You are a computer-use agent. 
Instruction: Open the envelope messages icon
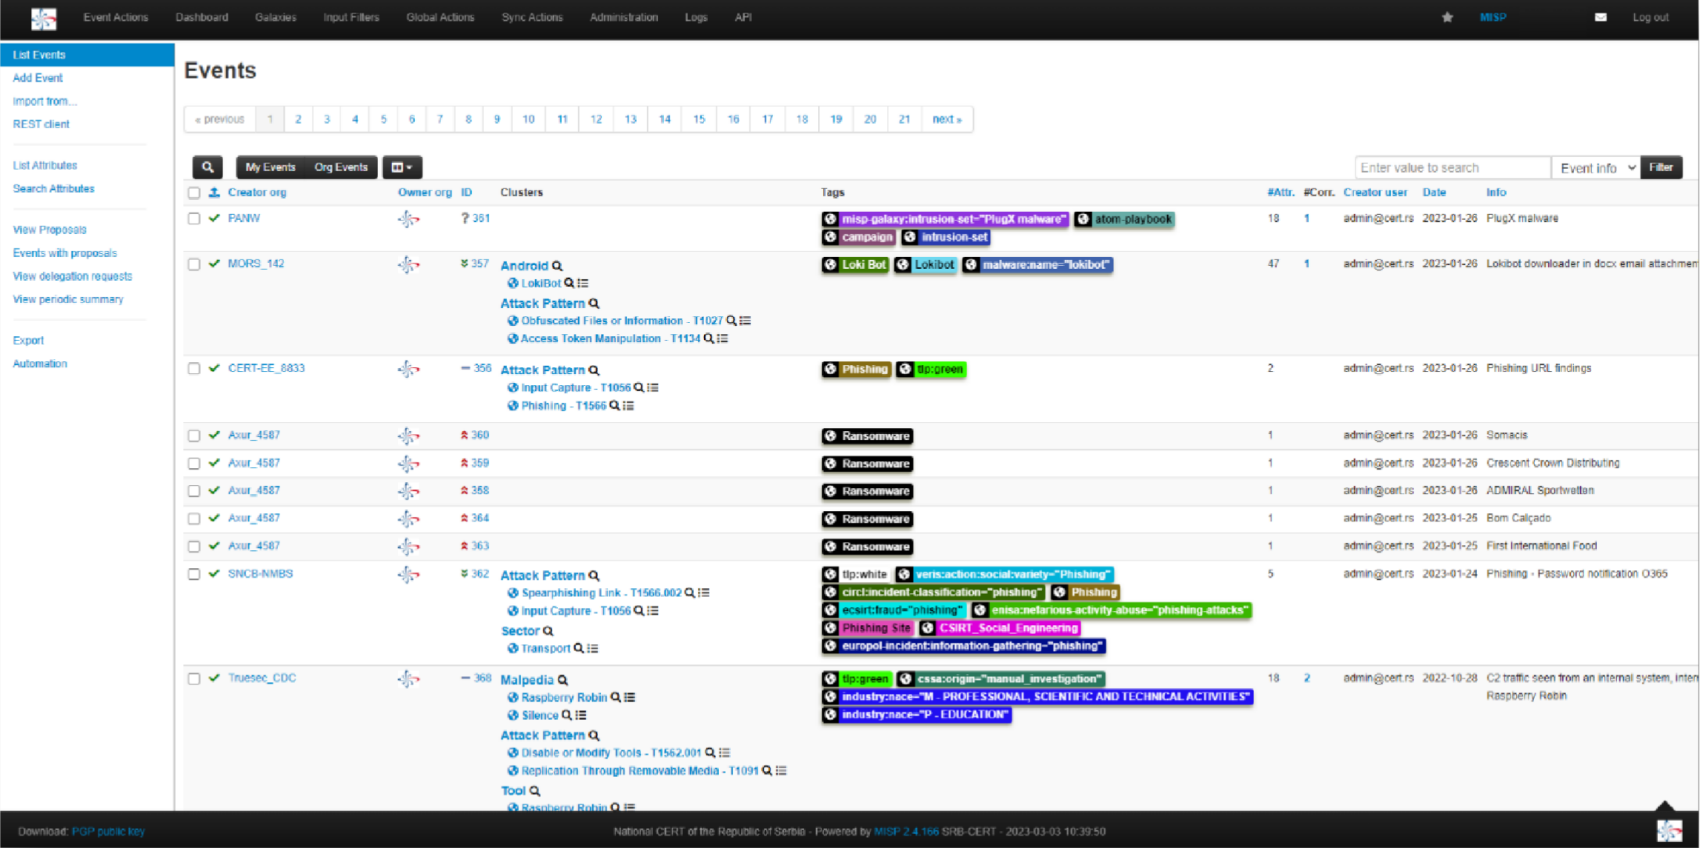tap(1601, 17)
